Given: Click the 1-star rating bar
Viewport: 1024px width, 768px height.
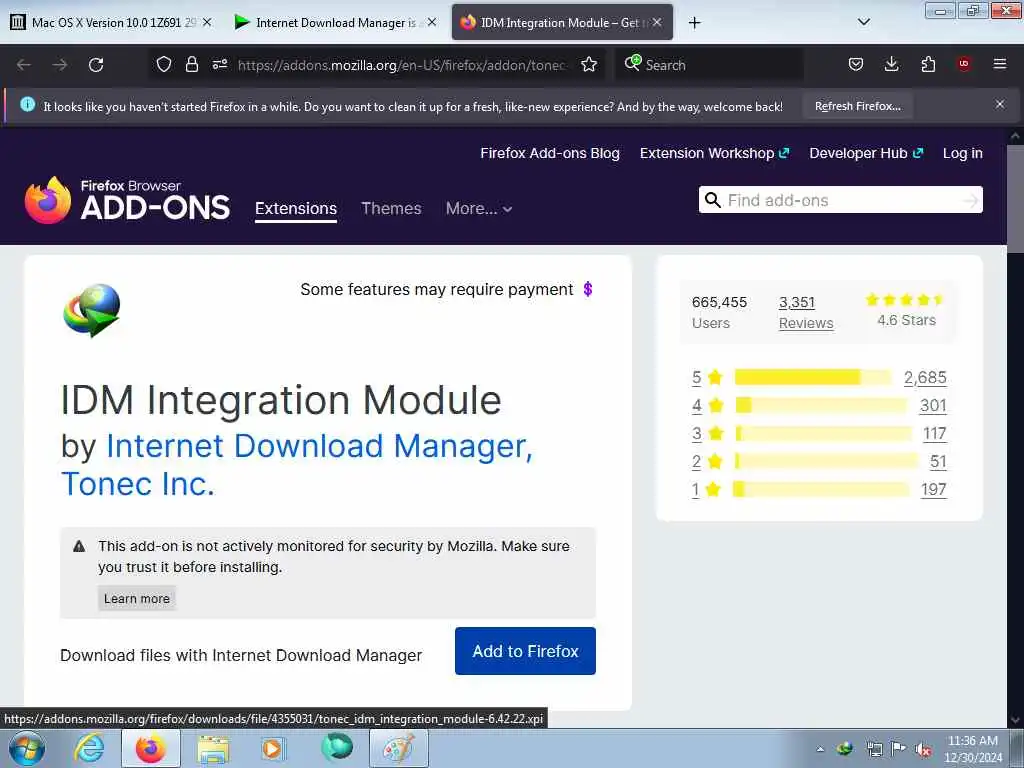Looking at the screenshot, I should click(822, 488).
